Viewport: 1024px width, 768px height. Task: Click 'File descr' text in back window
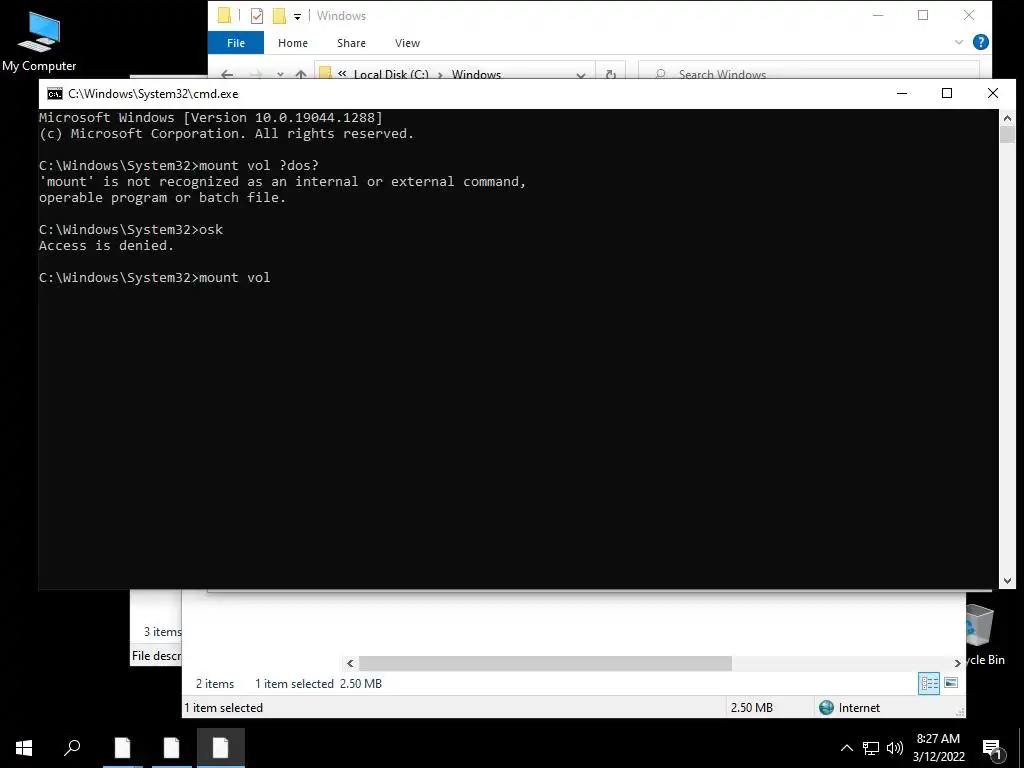(156, 656)
